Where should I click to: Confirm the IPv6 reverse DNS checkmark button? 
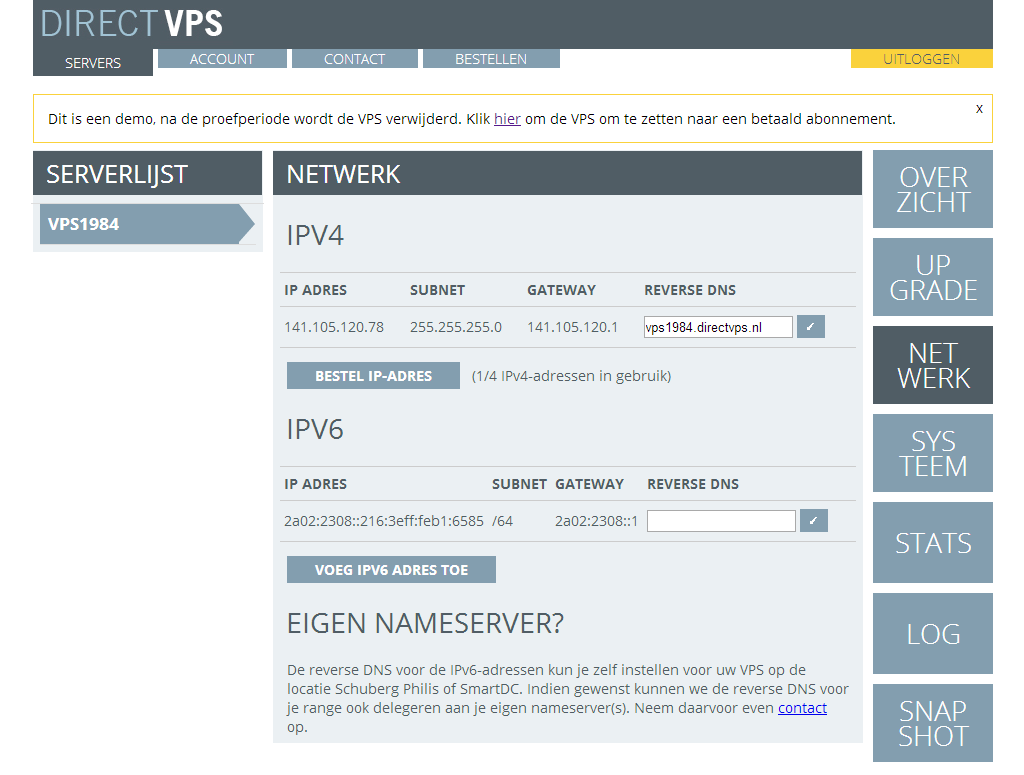pyautogui.click(x=814, y=521)
